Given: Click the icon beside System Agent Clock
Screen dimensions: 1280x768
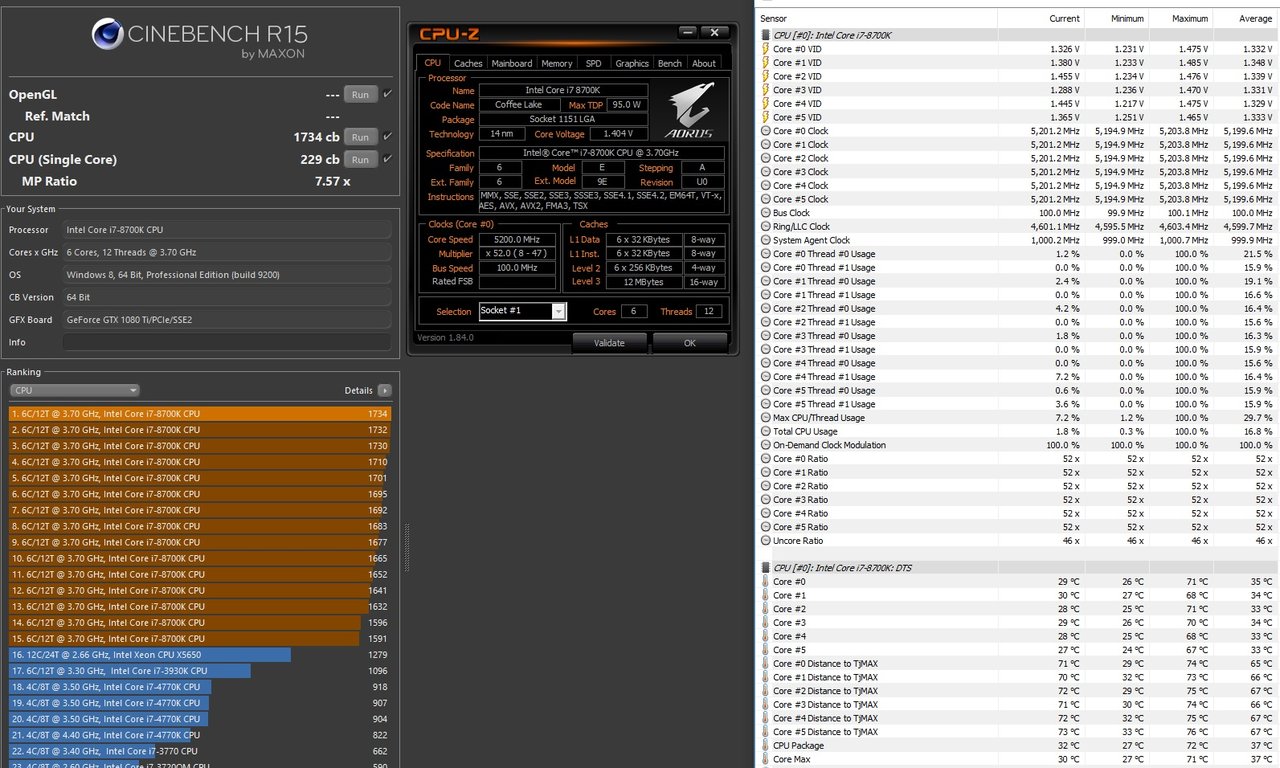Looking at the screenshot, I should click(x=766, y=240).
